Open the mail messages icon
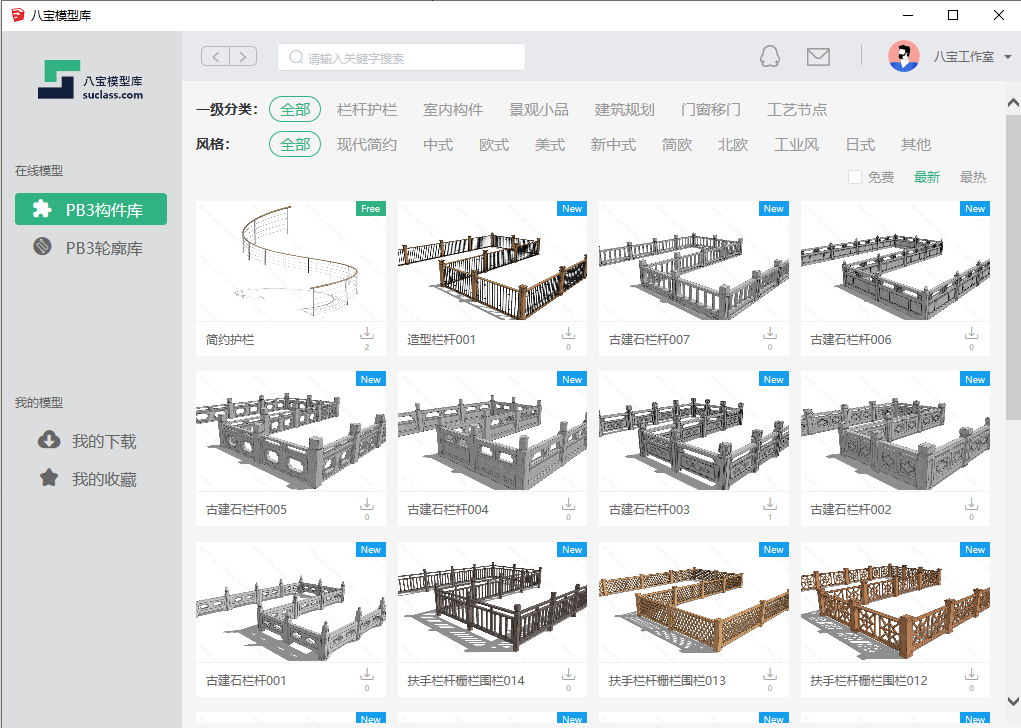Image resolution: width=1021 pixels, height=728 pixels. pos(818,57)
